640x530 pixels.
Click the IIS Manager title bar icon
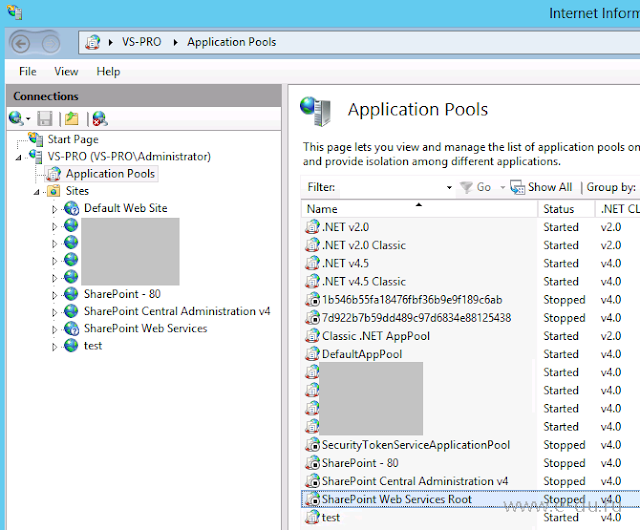click(15, 12)
